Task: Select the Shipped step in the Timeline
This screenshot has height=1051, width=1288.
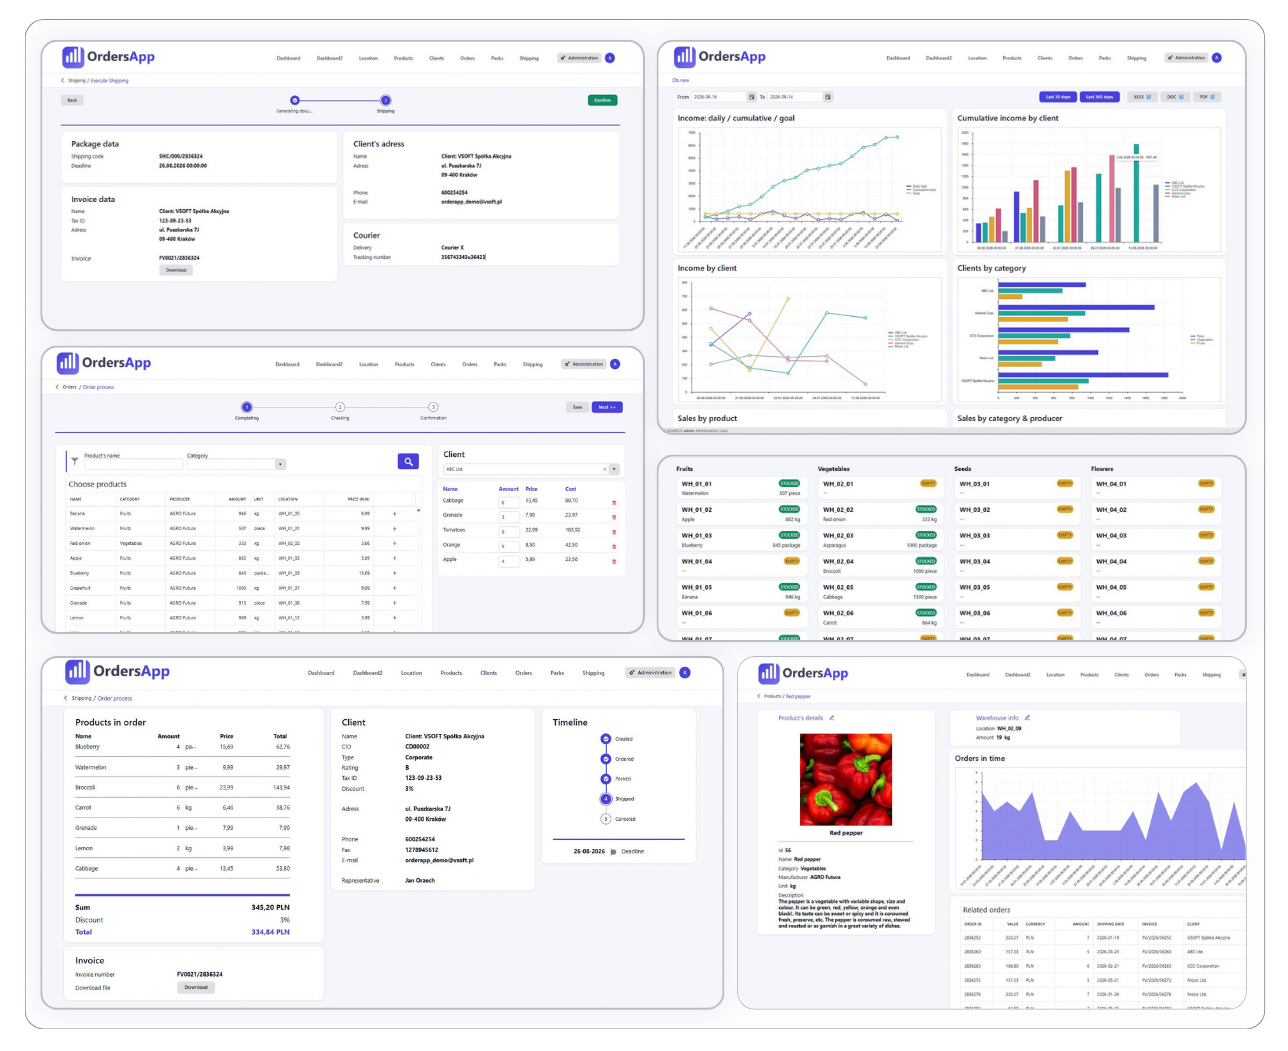Action: coord(606,799)
